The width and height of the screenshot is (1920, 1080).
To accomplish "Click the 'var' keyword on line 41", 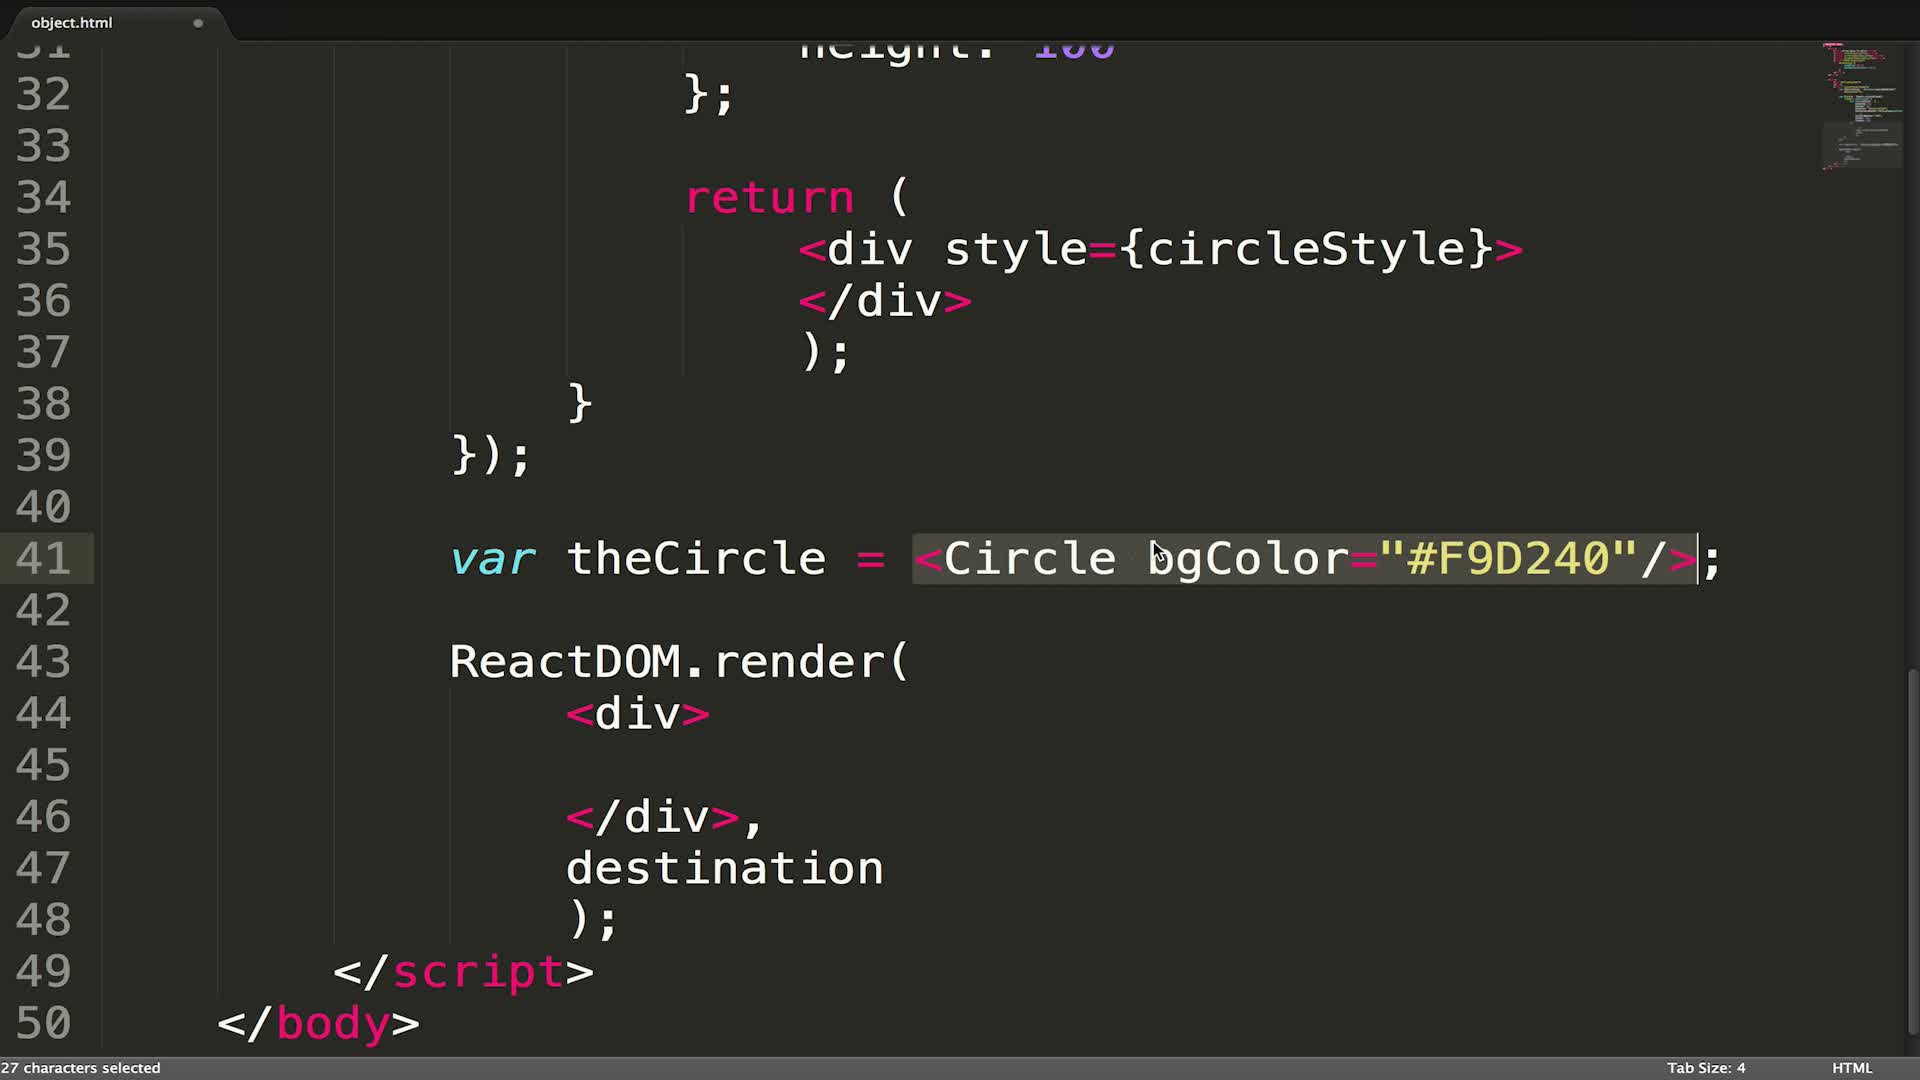I will [x=492, y=558].
